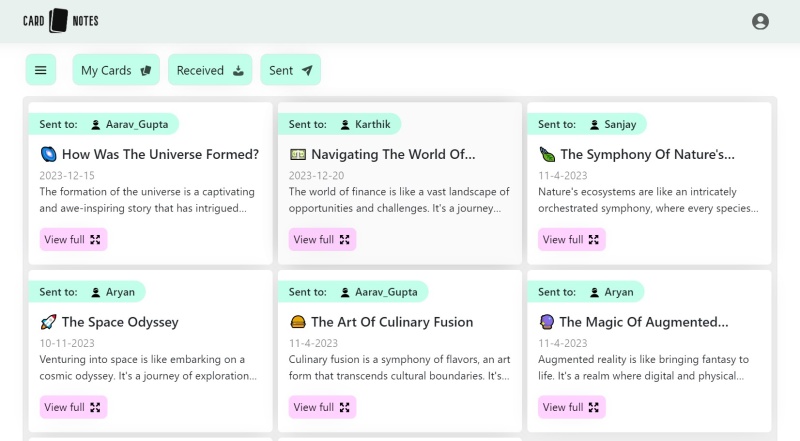Click the burger icon on Culinary Fusion card
Viewport: 800px width, 441px height.
[297, 322]
